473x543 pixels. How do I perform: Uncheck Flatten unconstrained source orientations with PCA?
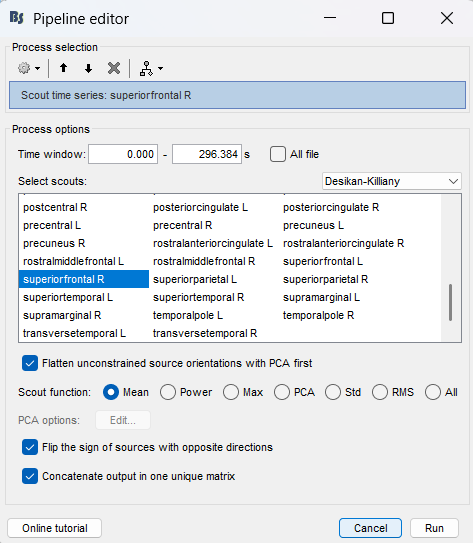30,363
